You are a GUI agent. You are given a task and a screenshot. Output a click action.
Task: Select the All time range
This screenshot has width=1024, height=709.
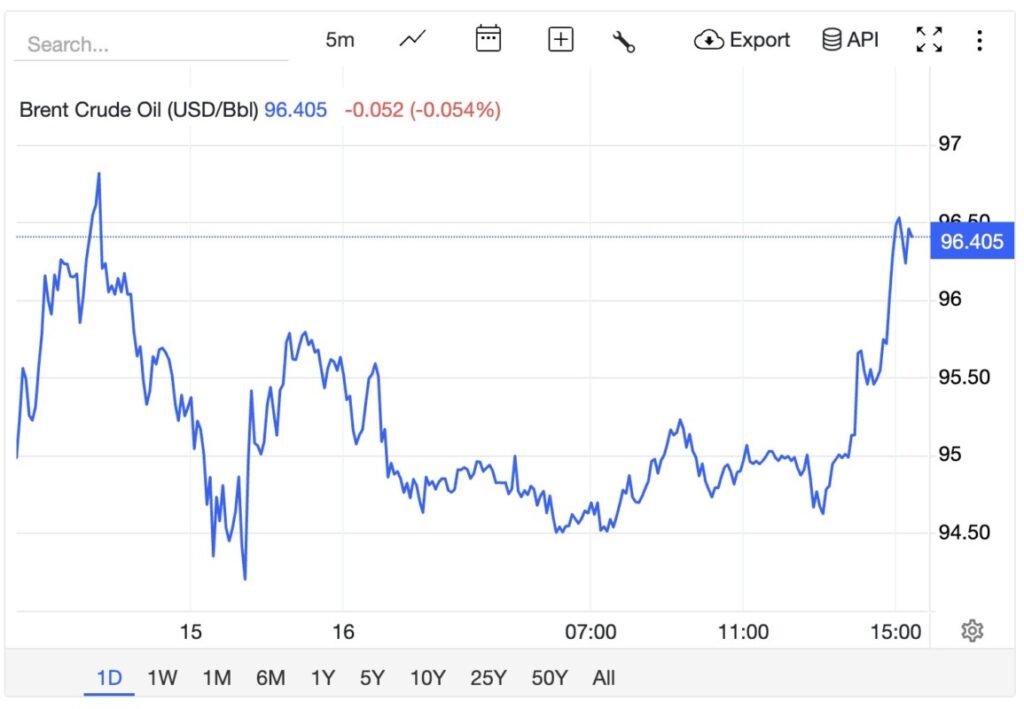[x=603, y=677]
